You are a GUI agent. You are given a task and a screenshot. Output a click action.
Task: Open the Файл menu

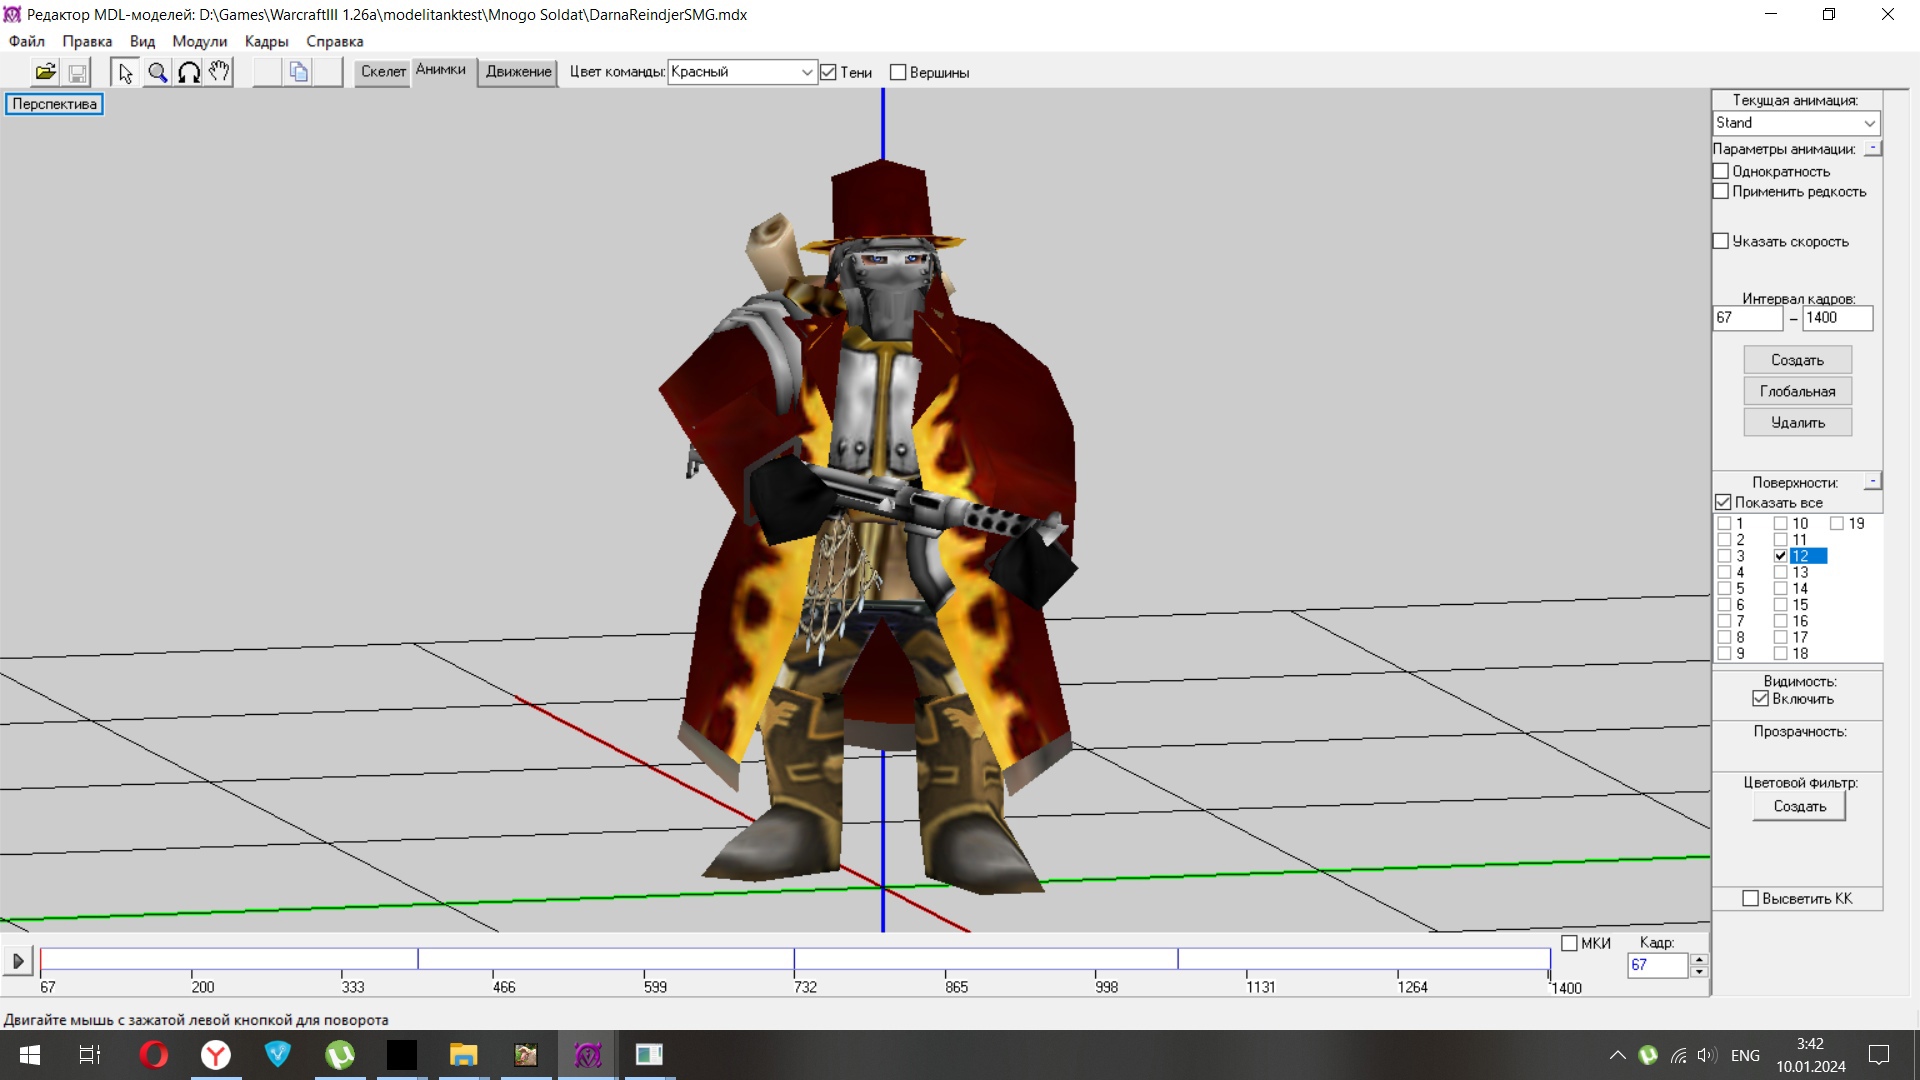coord(27,41)
